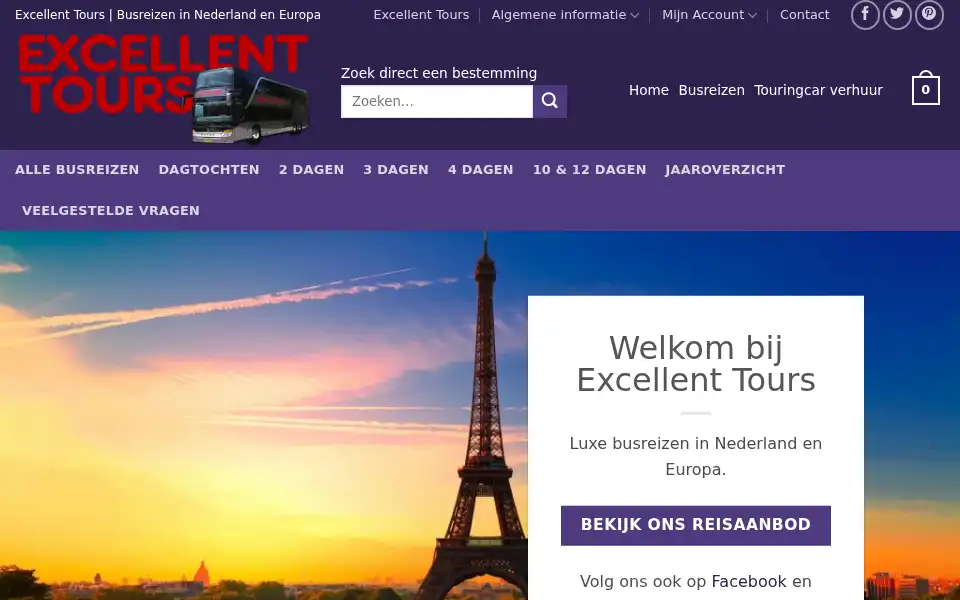960x600 pixels.
Task: Open Touringcar verhuur page
Action: pos(819,90)
